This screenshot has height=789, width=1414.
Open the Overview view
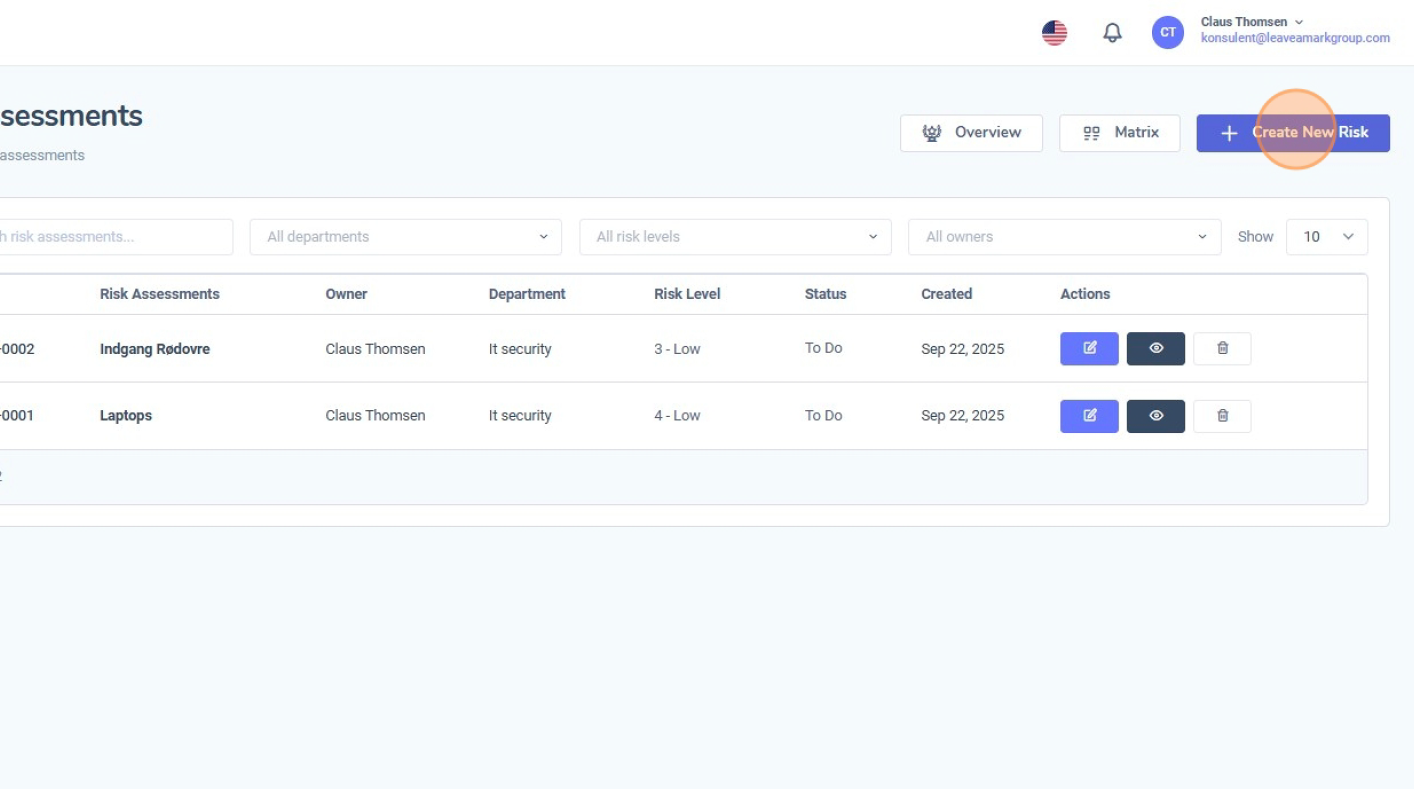pyautogui.click(x=971, y=133)
